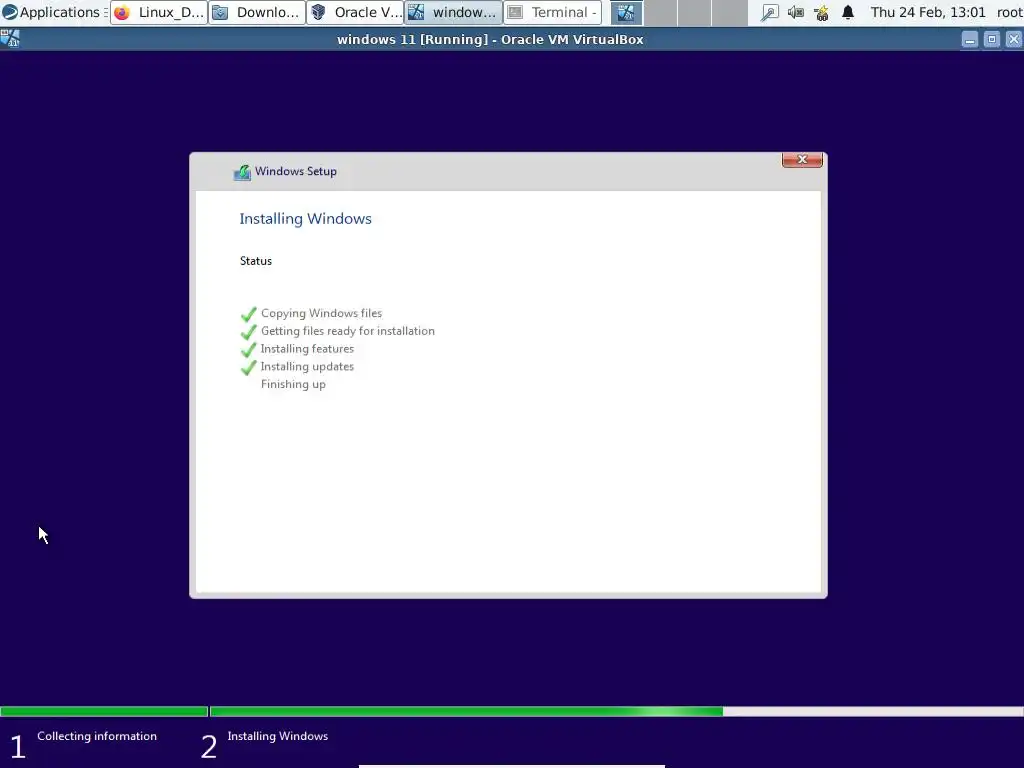This screenshot has width=1024, height=768.
Task: Switch to Oracle V... VirtualBox manager taskbar item
Action: [x=355, y=12]
